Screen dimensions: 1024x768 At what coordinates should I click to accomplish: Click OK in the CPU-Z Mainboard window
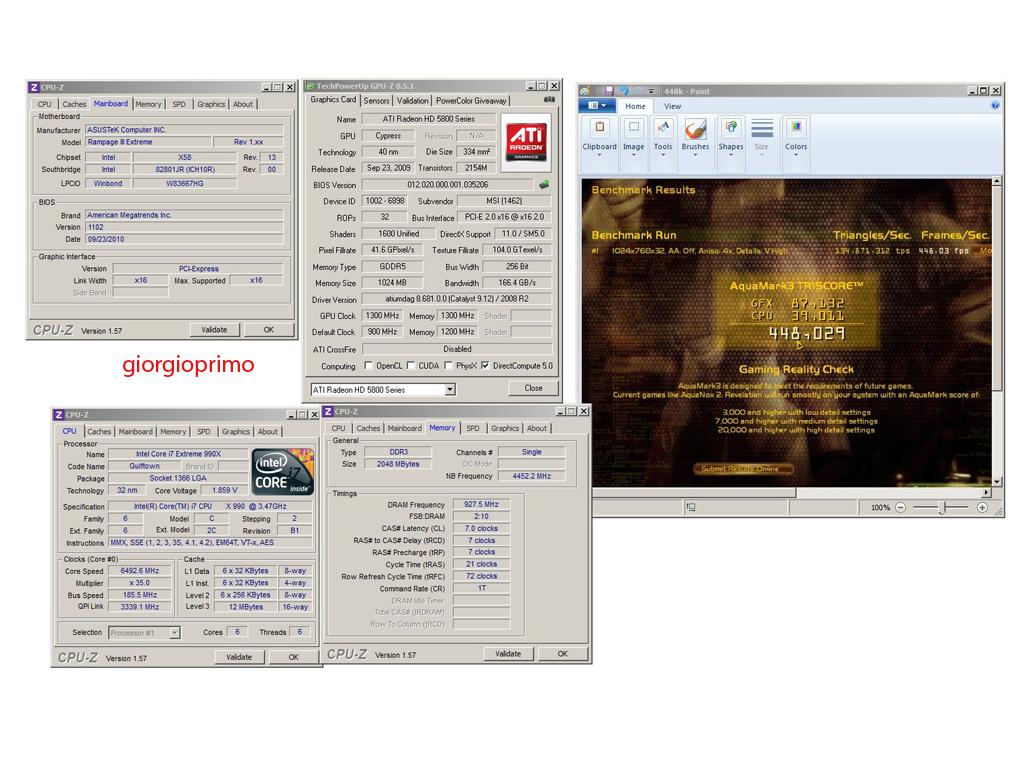[x=268, y=330]
